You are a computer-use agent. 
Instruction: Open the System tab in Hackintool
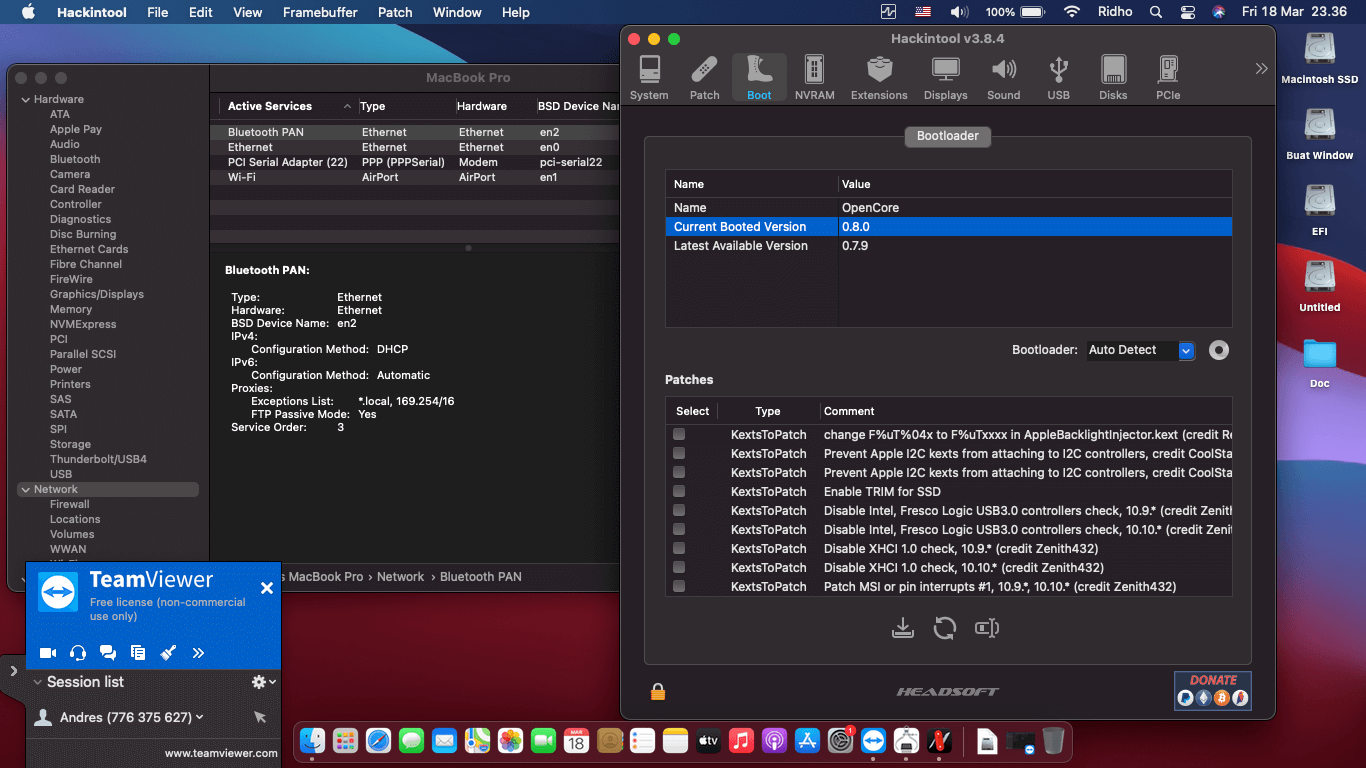649,77
